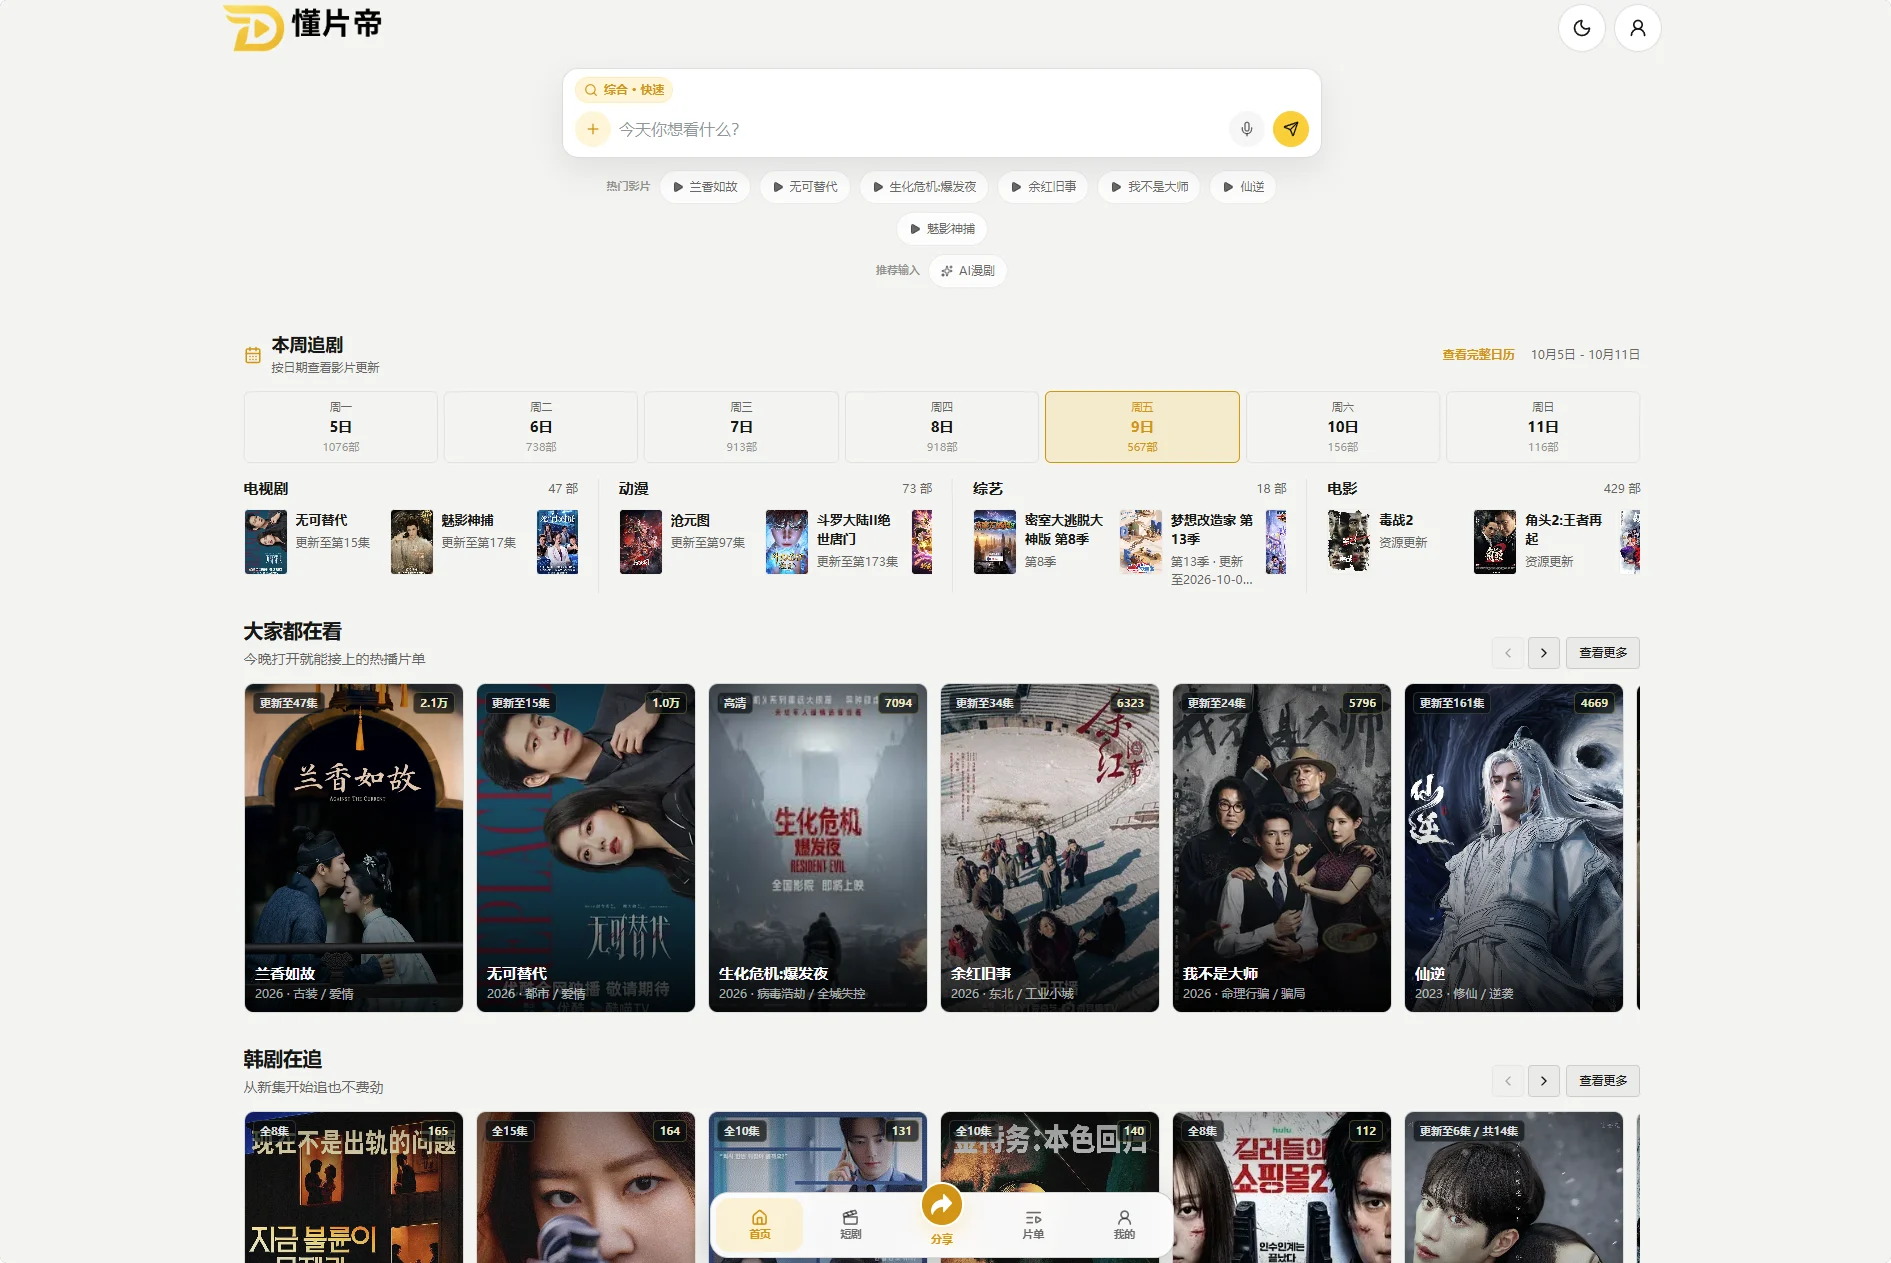The height and width of the screenshot is (1263, 1891).
Task: Pick hot film tag 余红旧事
Action: click(1043, 187)
